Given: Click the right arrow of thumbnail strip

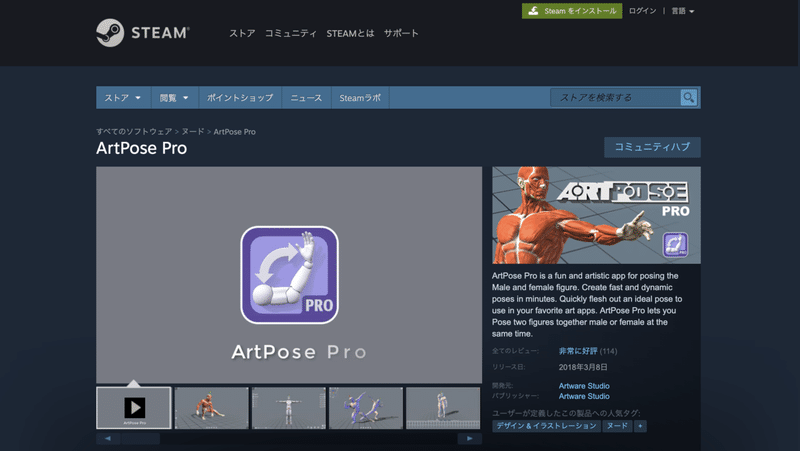Looking at the screenshot, I should [x=470, y=438].
